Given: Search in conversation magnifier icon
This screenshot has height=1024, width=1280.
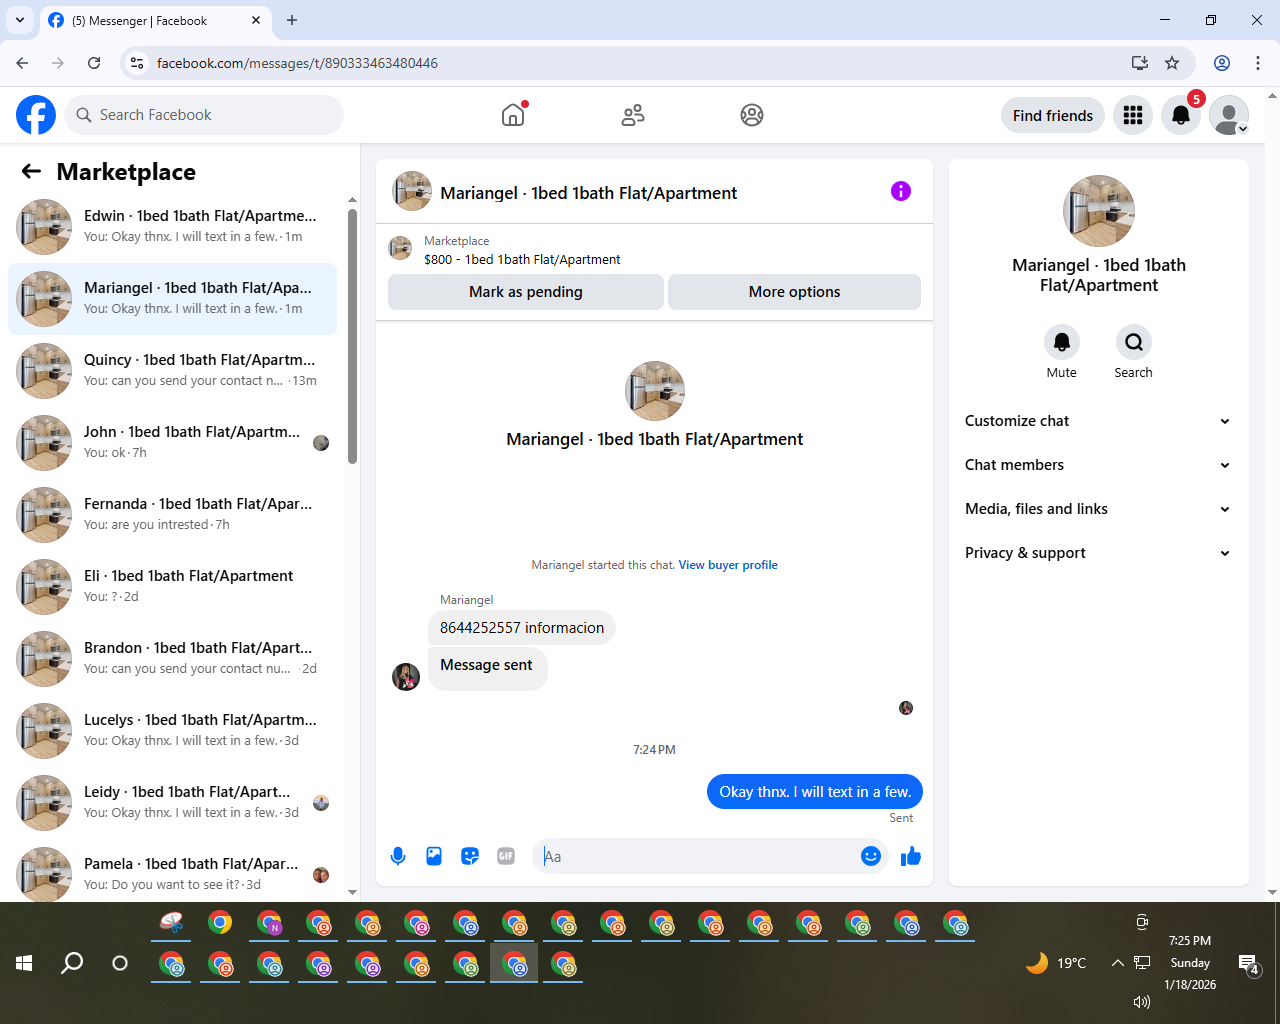Looking at the screenshot, I should (1134, 342).
